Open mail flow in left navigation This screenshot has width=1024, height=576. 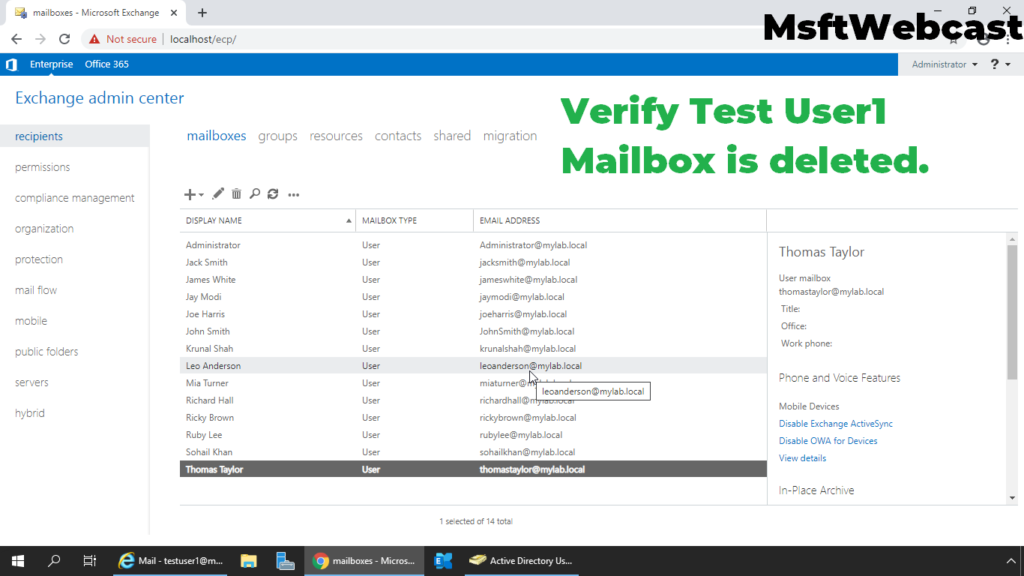point(36,290)
